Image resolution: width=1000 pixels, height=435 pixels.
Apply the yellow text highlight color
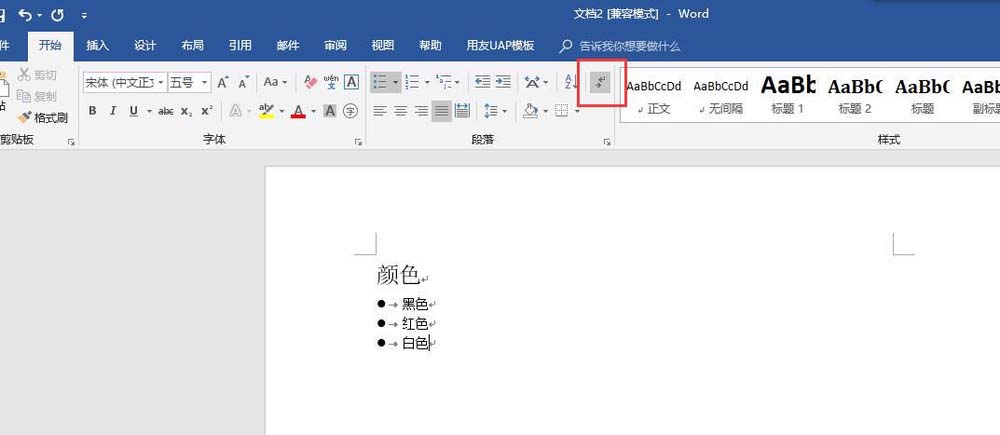[267, 111]
